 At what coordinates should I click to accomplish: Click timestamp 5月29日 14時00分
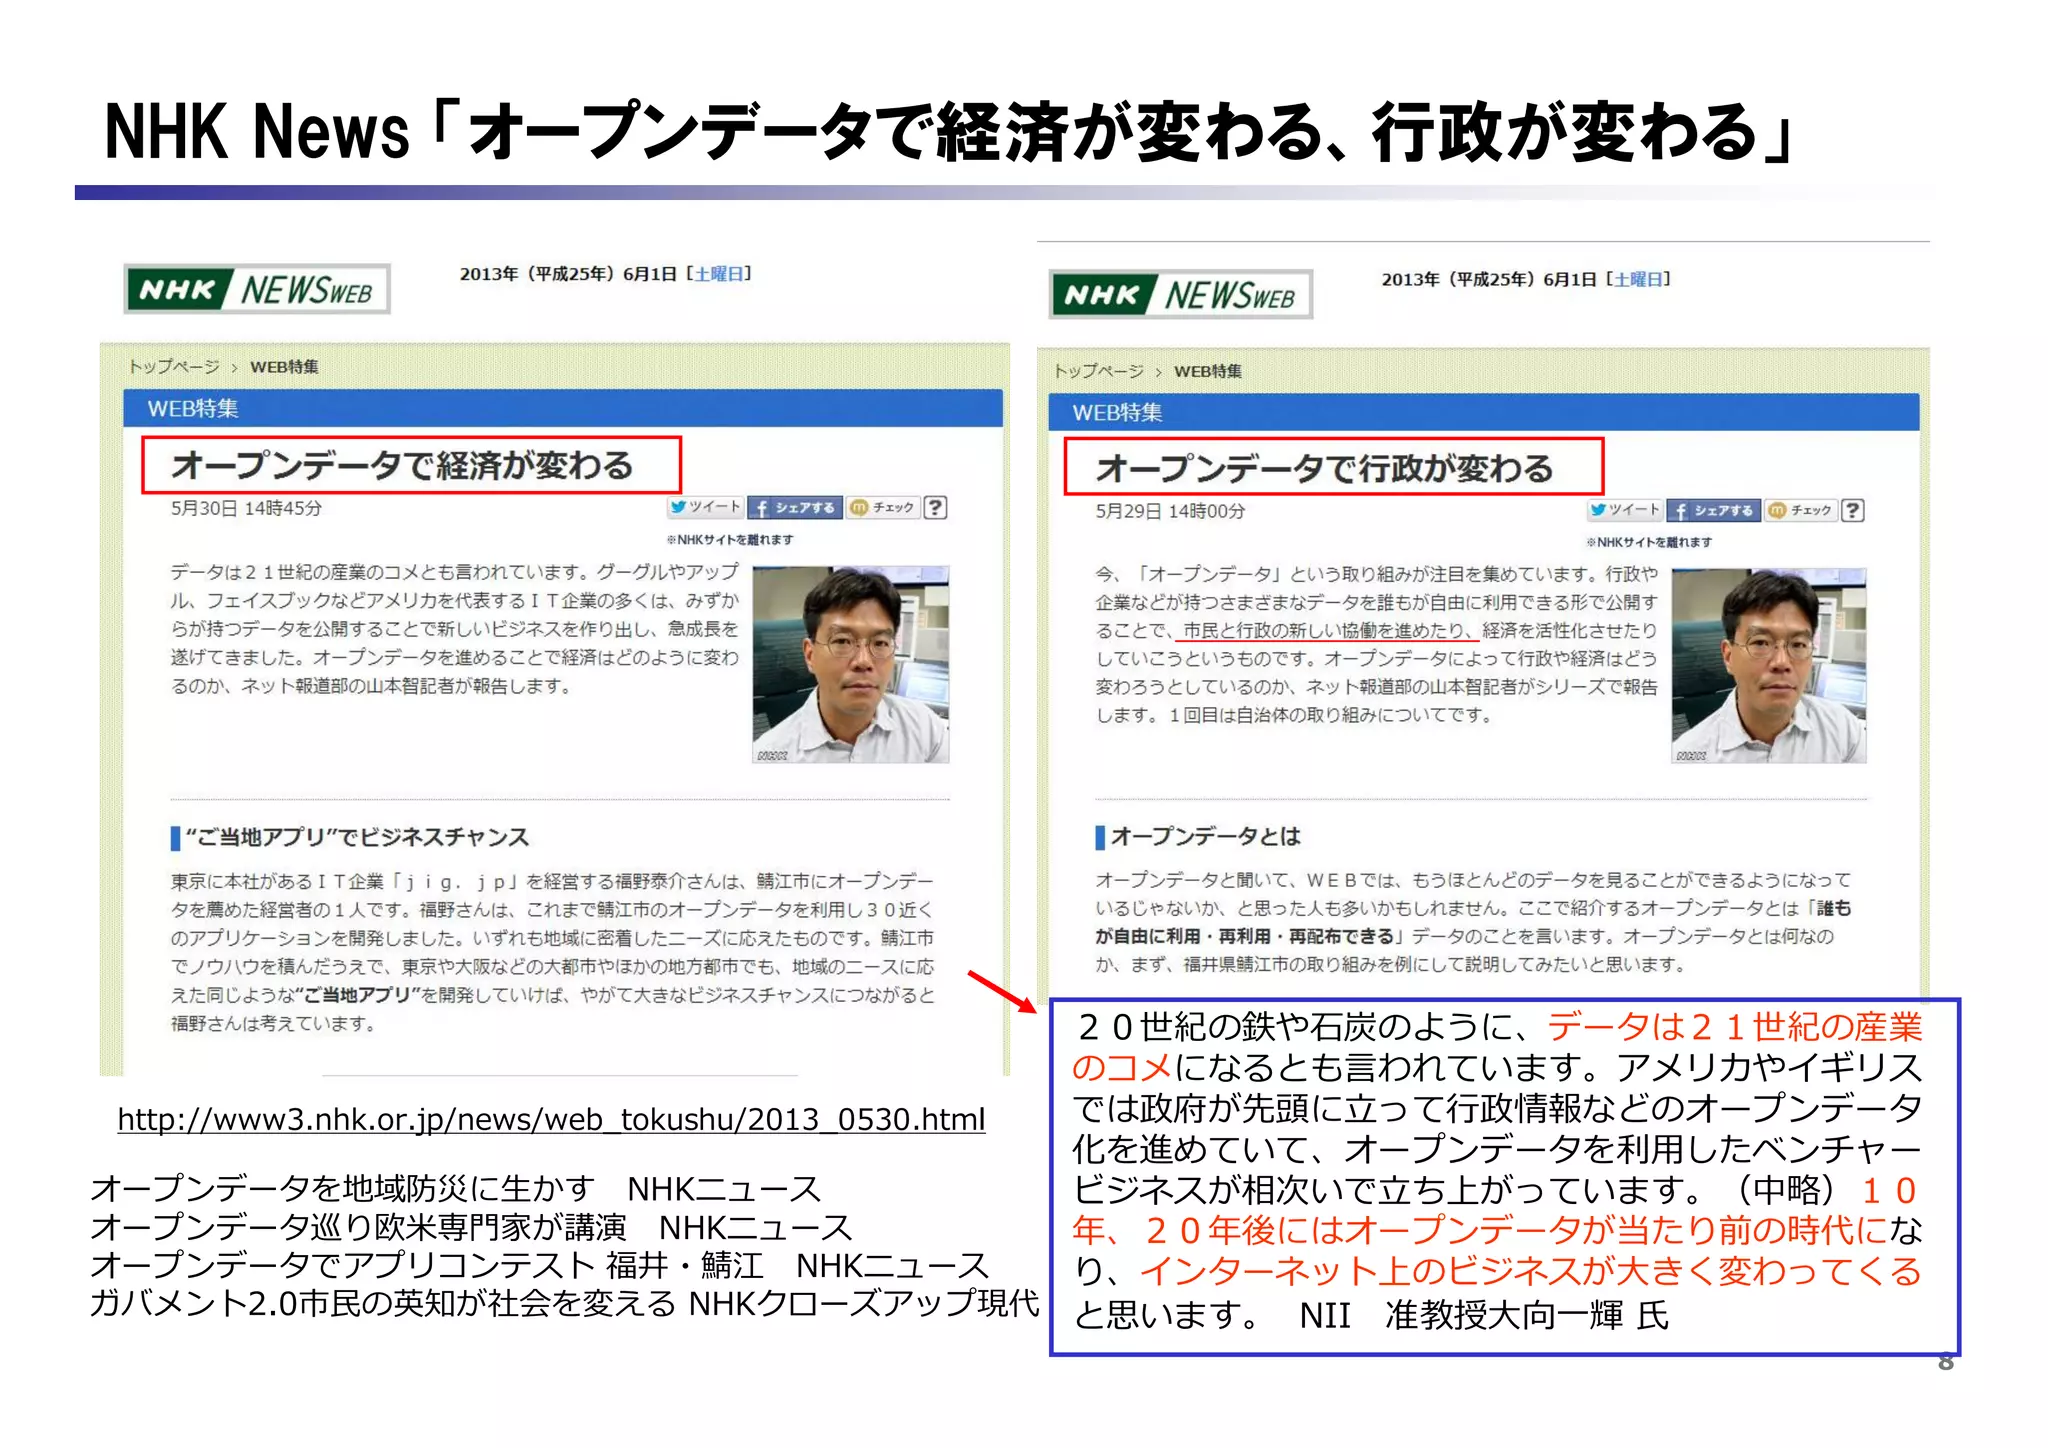tap(1170, 511)
